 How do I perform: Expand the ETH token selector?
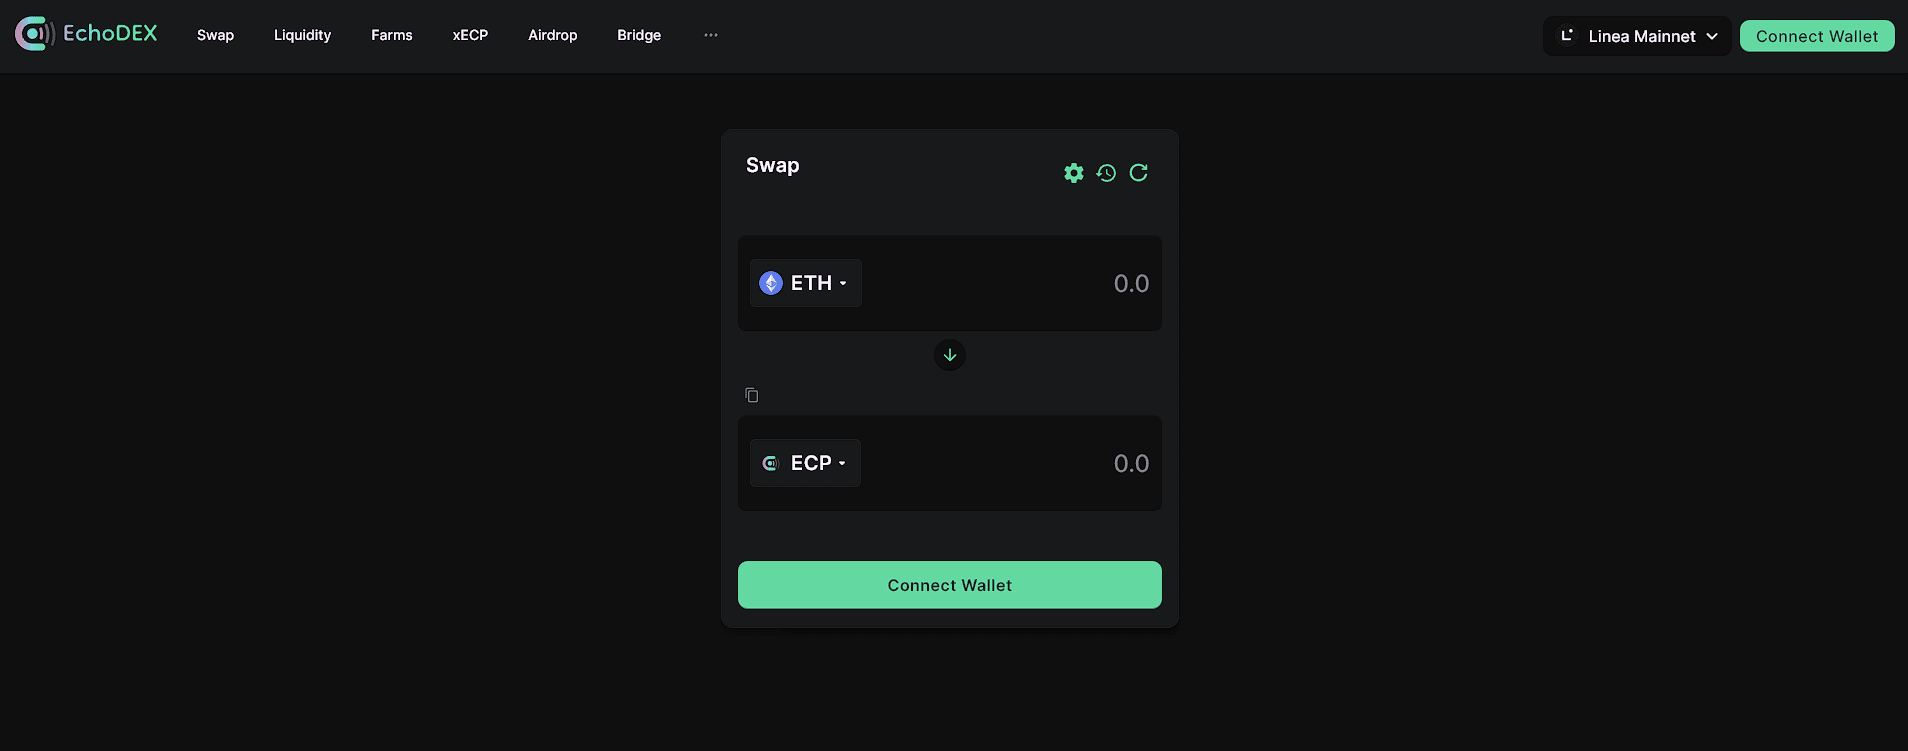click(806, 283)
